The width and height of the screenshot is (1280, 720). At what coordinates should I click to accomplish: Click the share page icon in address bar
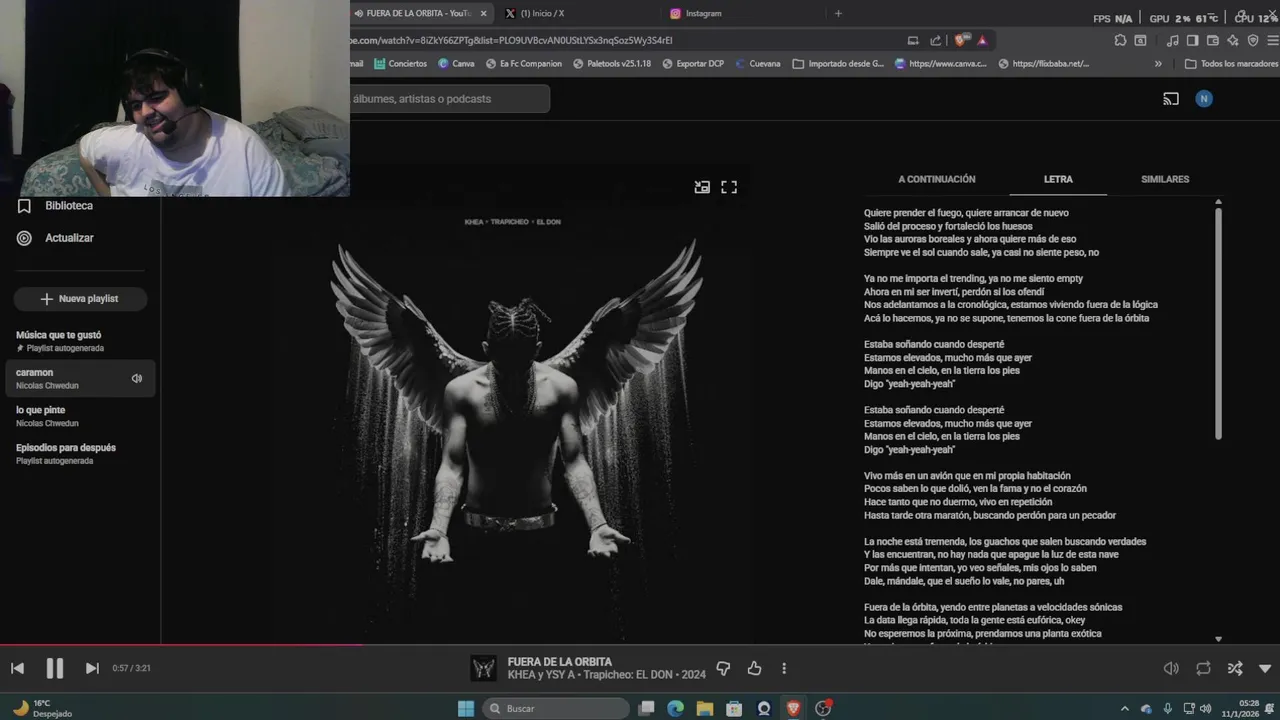click(x=936, y=40)
